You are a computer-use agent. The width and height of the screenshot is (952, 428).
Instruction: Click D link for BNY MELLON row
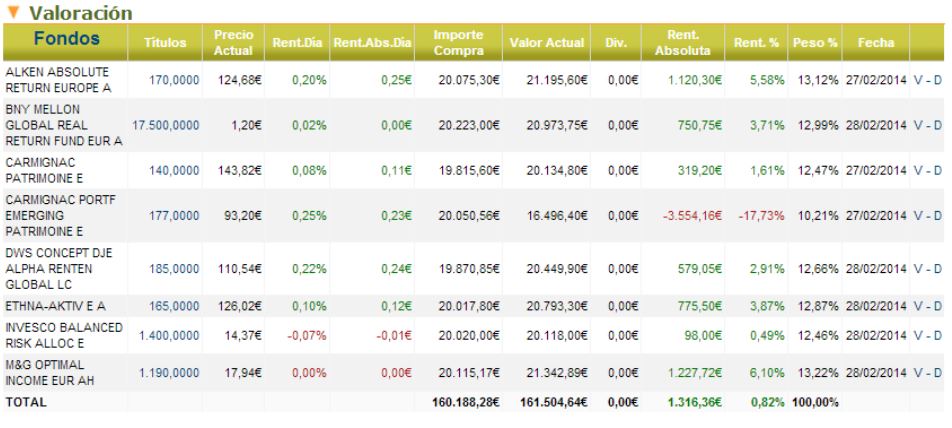937,125
